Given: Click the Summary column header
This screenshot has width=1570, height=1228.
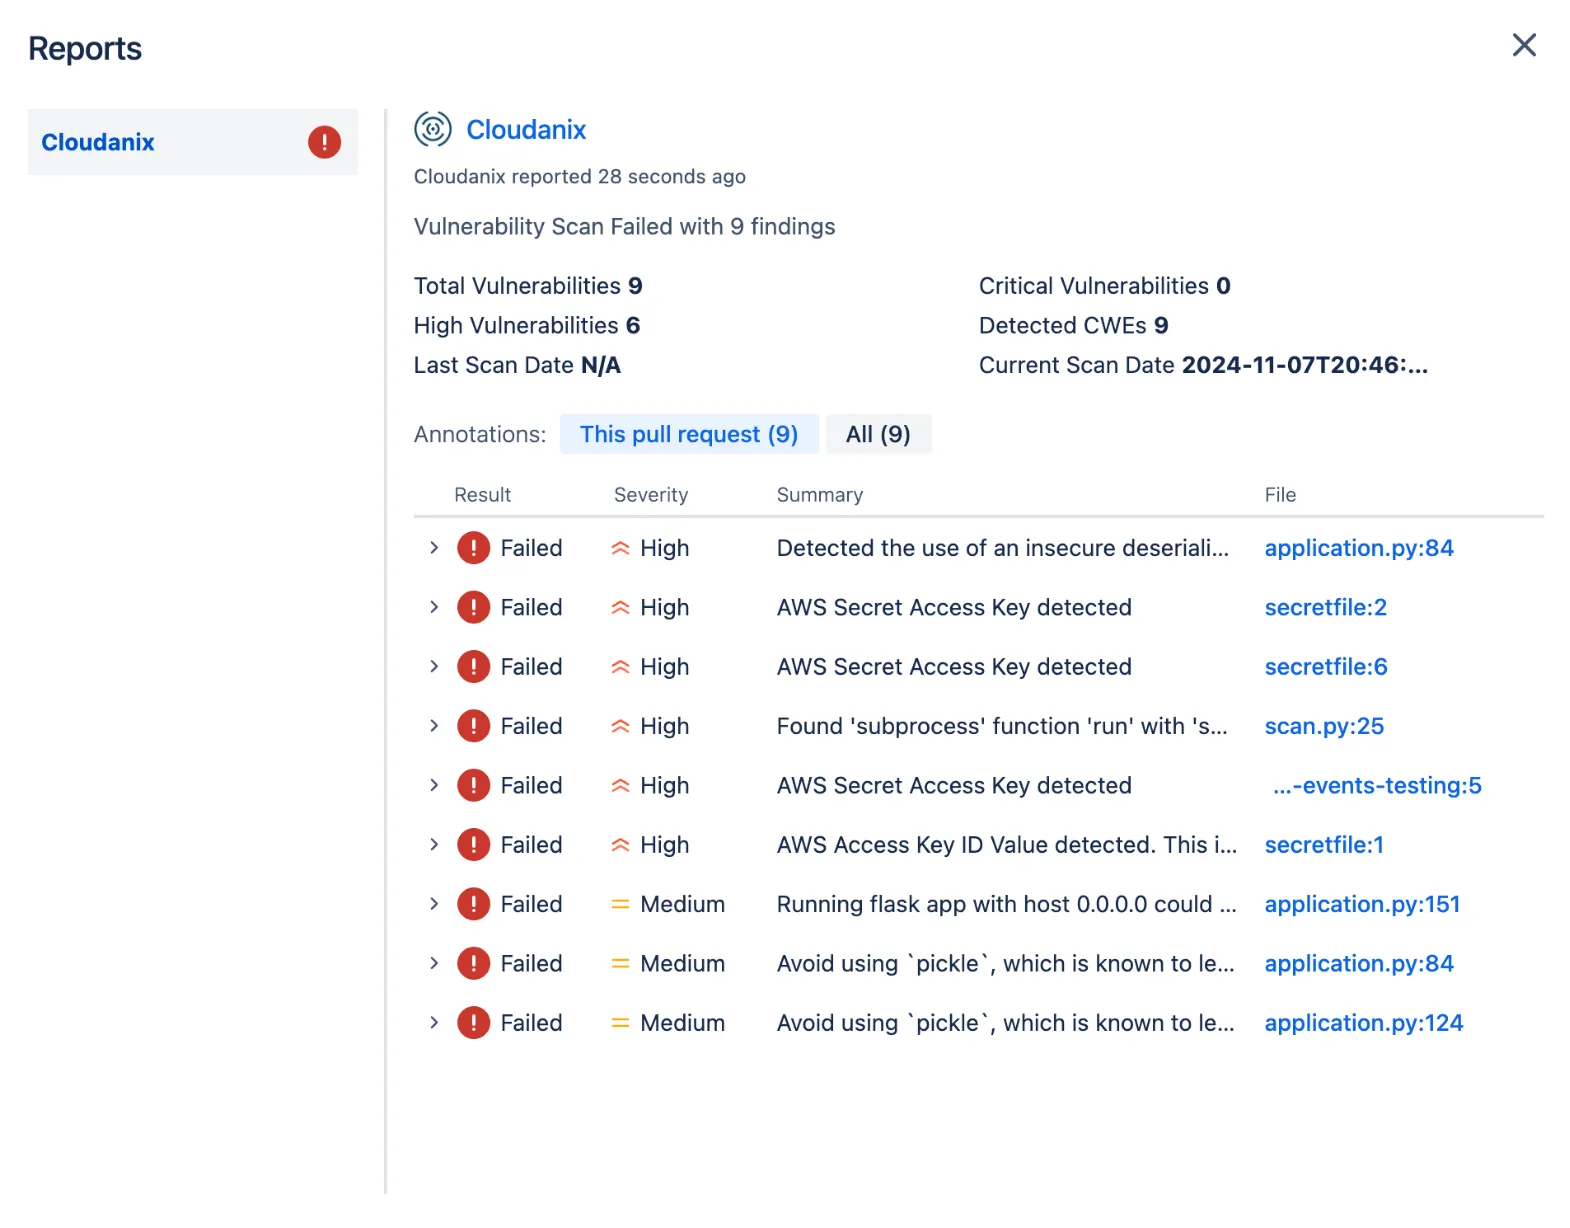Looking at the screenshot, I should [x=820, y=495].
